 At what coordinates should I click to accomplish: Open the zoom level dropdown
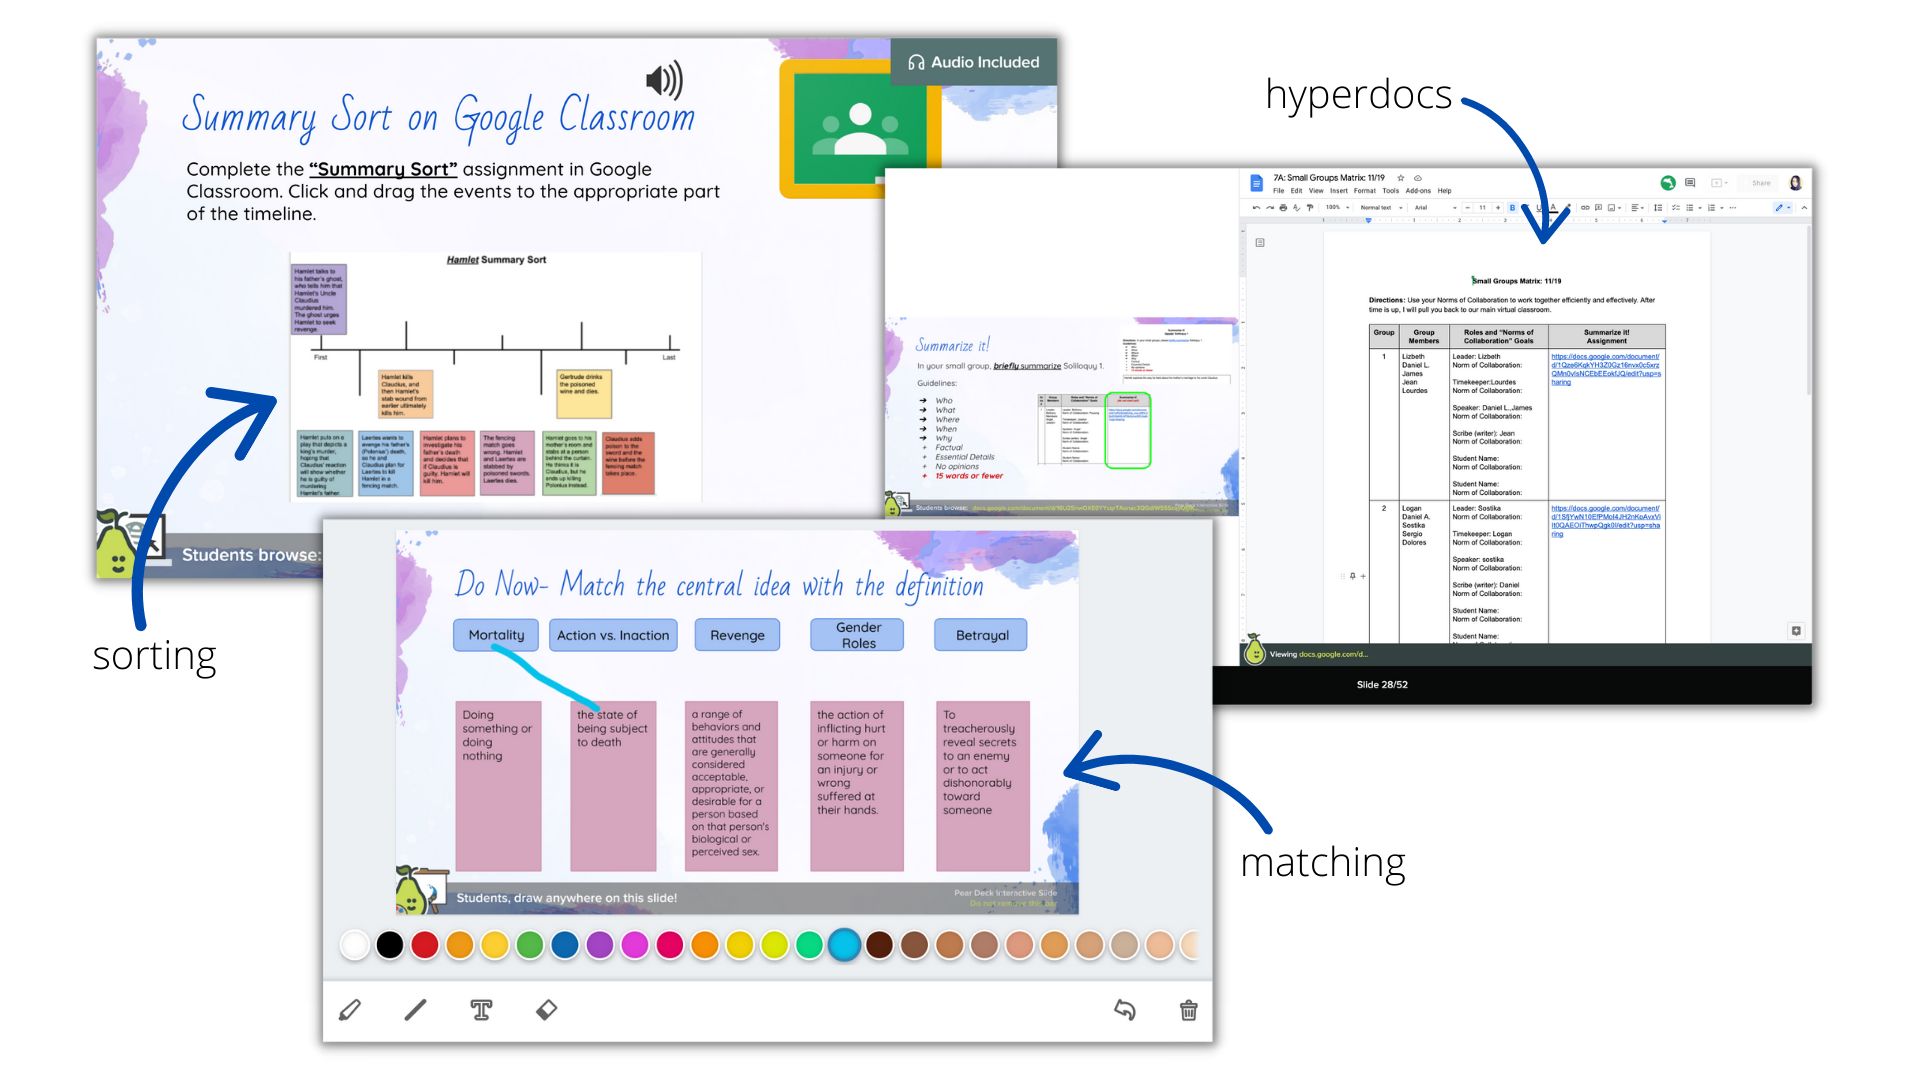1337,208
